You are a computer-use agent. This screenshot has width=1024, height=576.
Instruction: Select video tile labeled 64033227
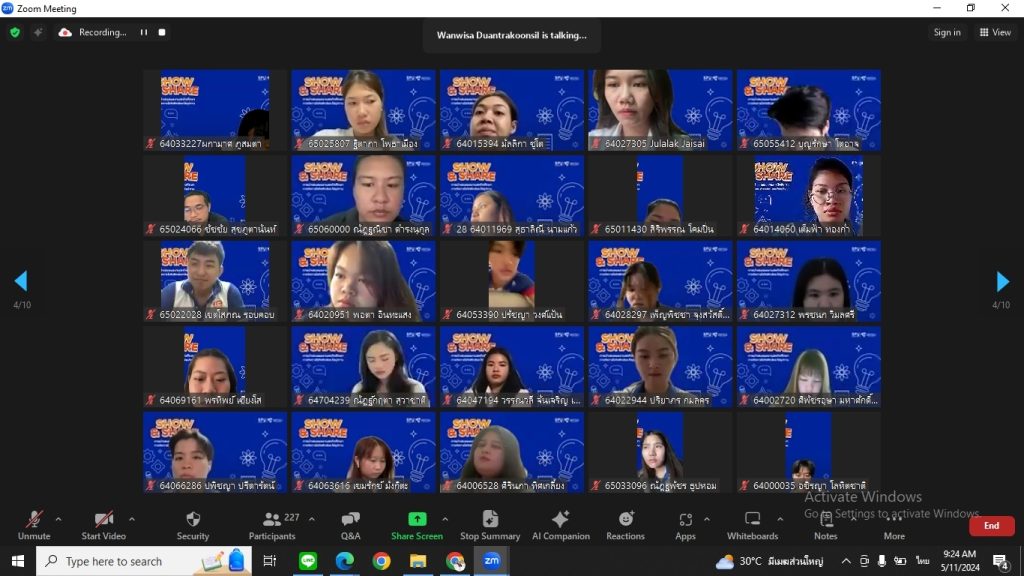pyautogui.click(x=215, y=110)
